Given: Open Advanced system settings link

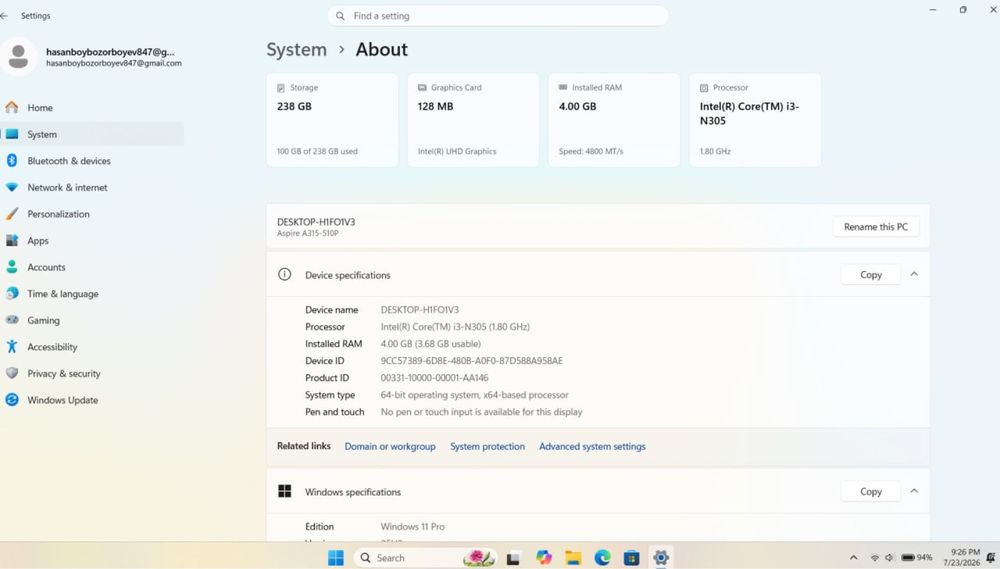Looking at the screenshot, I should (592, 447).
